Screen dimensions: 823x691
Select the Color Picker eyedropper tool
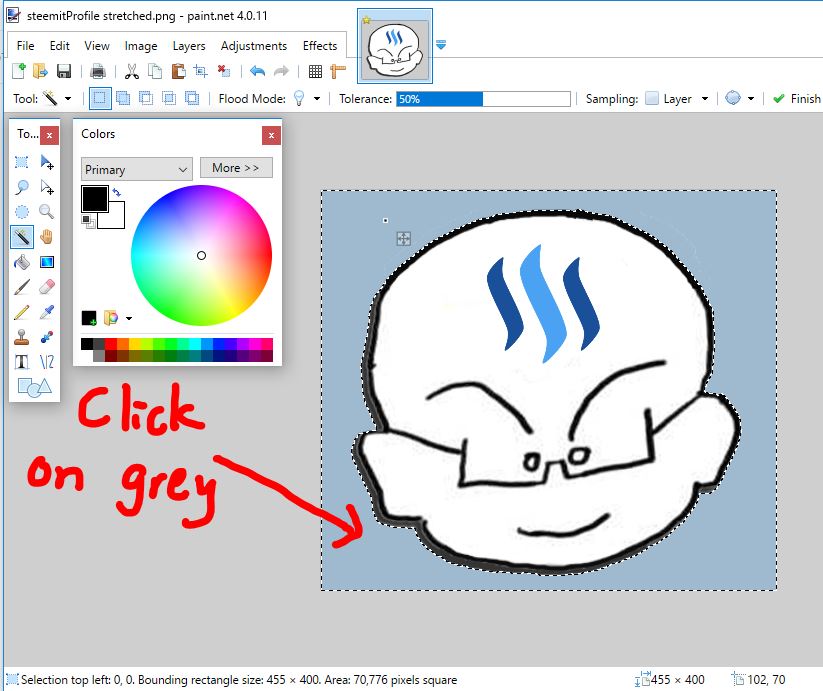(47, 312)
